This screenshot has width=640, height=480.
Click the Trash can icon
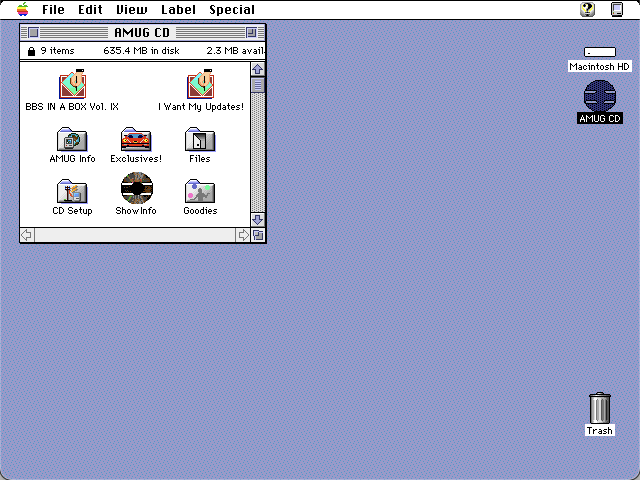600,408
